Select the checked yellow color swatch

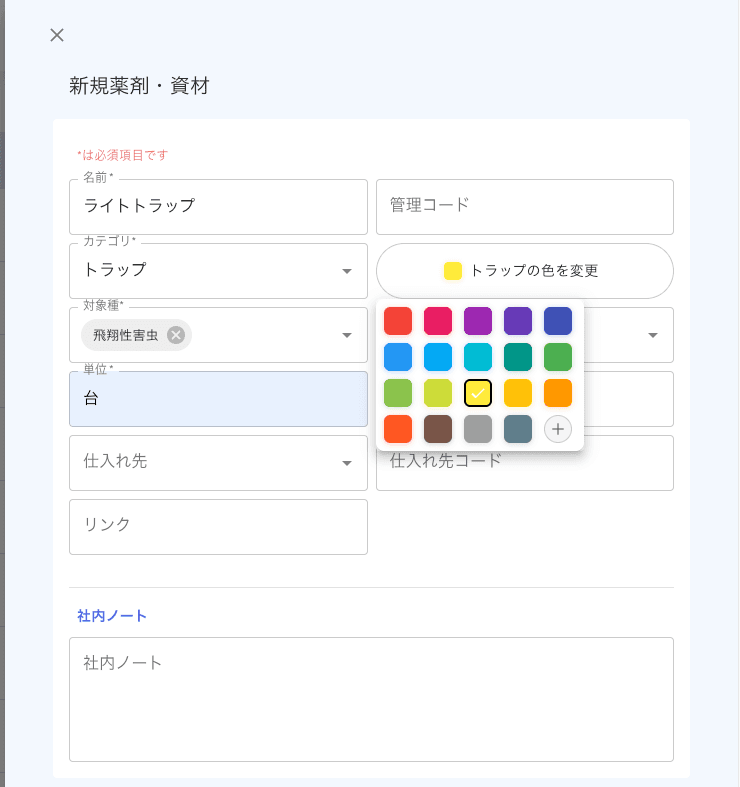pyautogui.click(x=478, y=393)
